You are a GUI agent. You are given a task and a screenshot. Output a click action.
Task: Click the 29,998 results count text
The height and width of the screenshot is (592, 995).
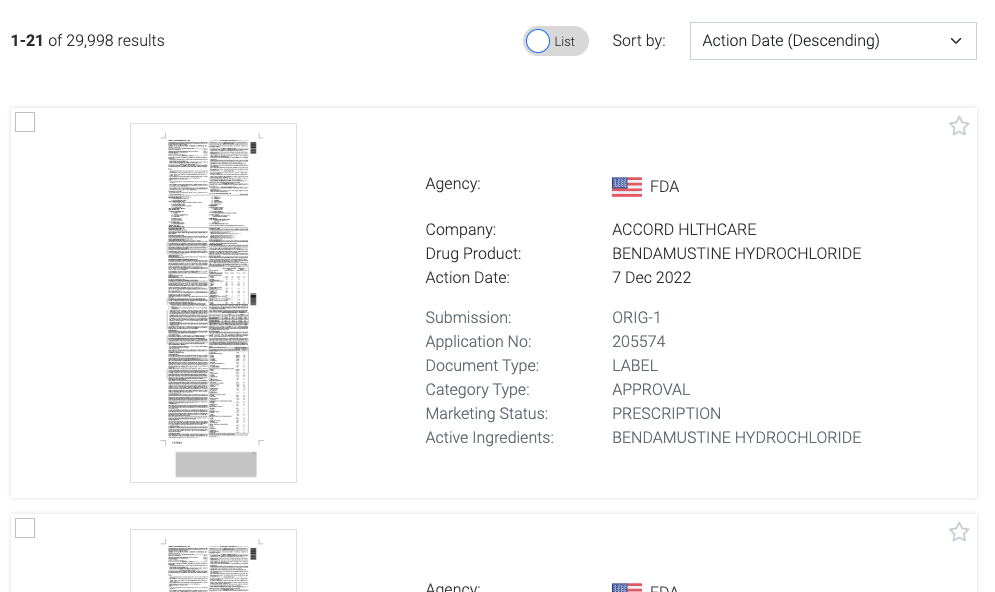click(x=88, y=41)
